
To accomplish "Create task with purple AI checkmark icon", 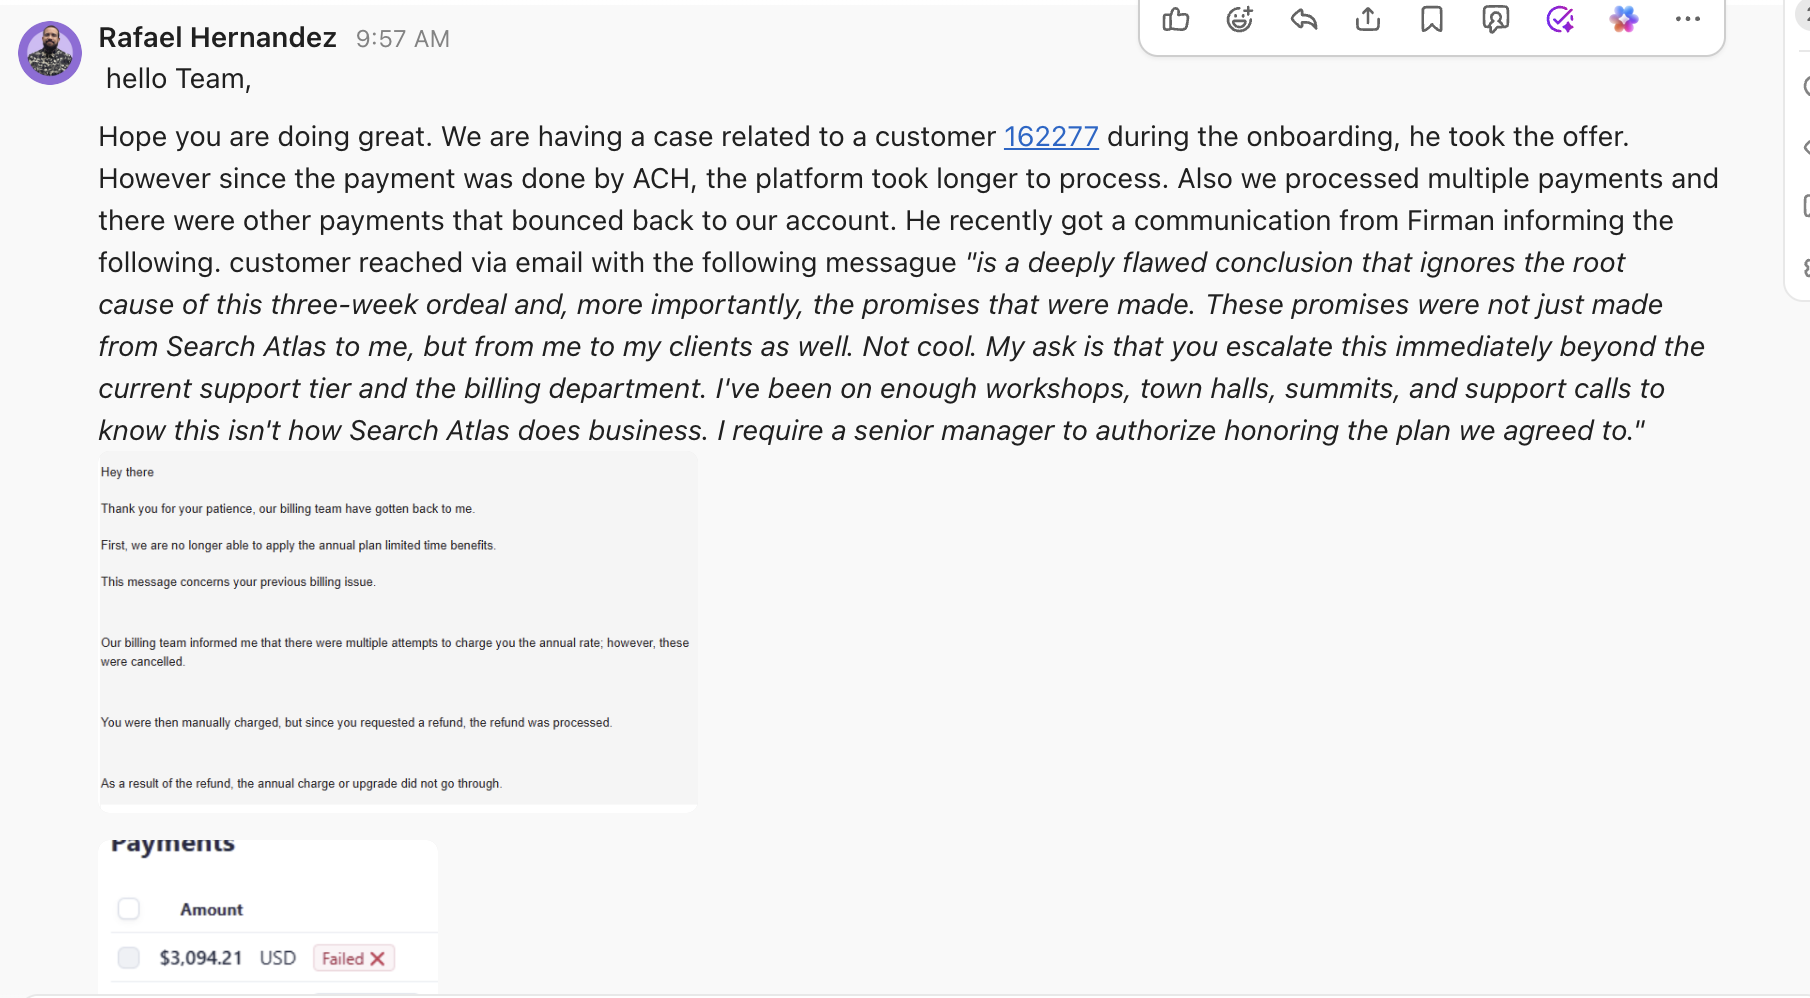I will coord(1560,19).
